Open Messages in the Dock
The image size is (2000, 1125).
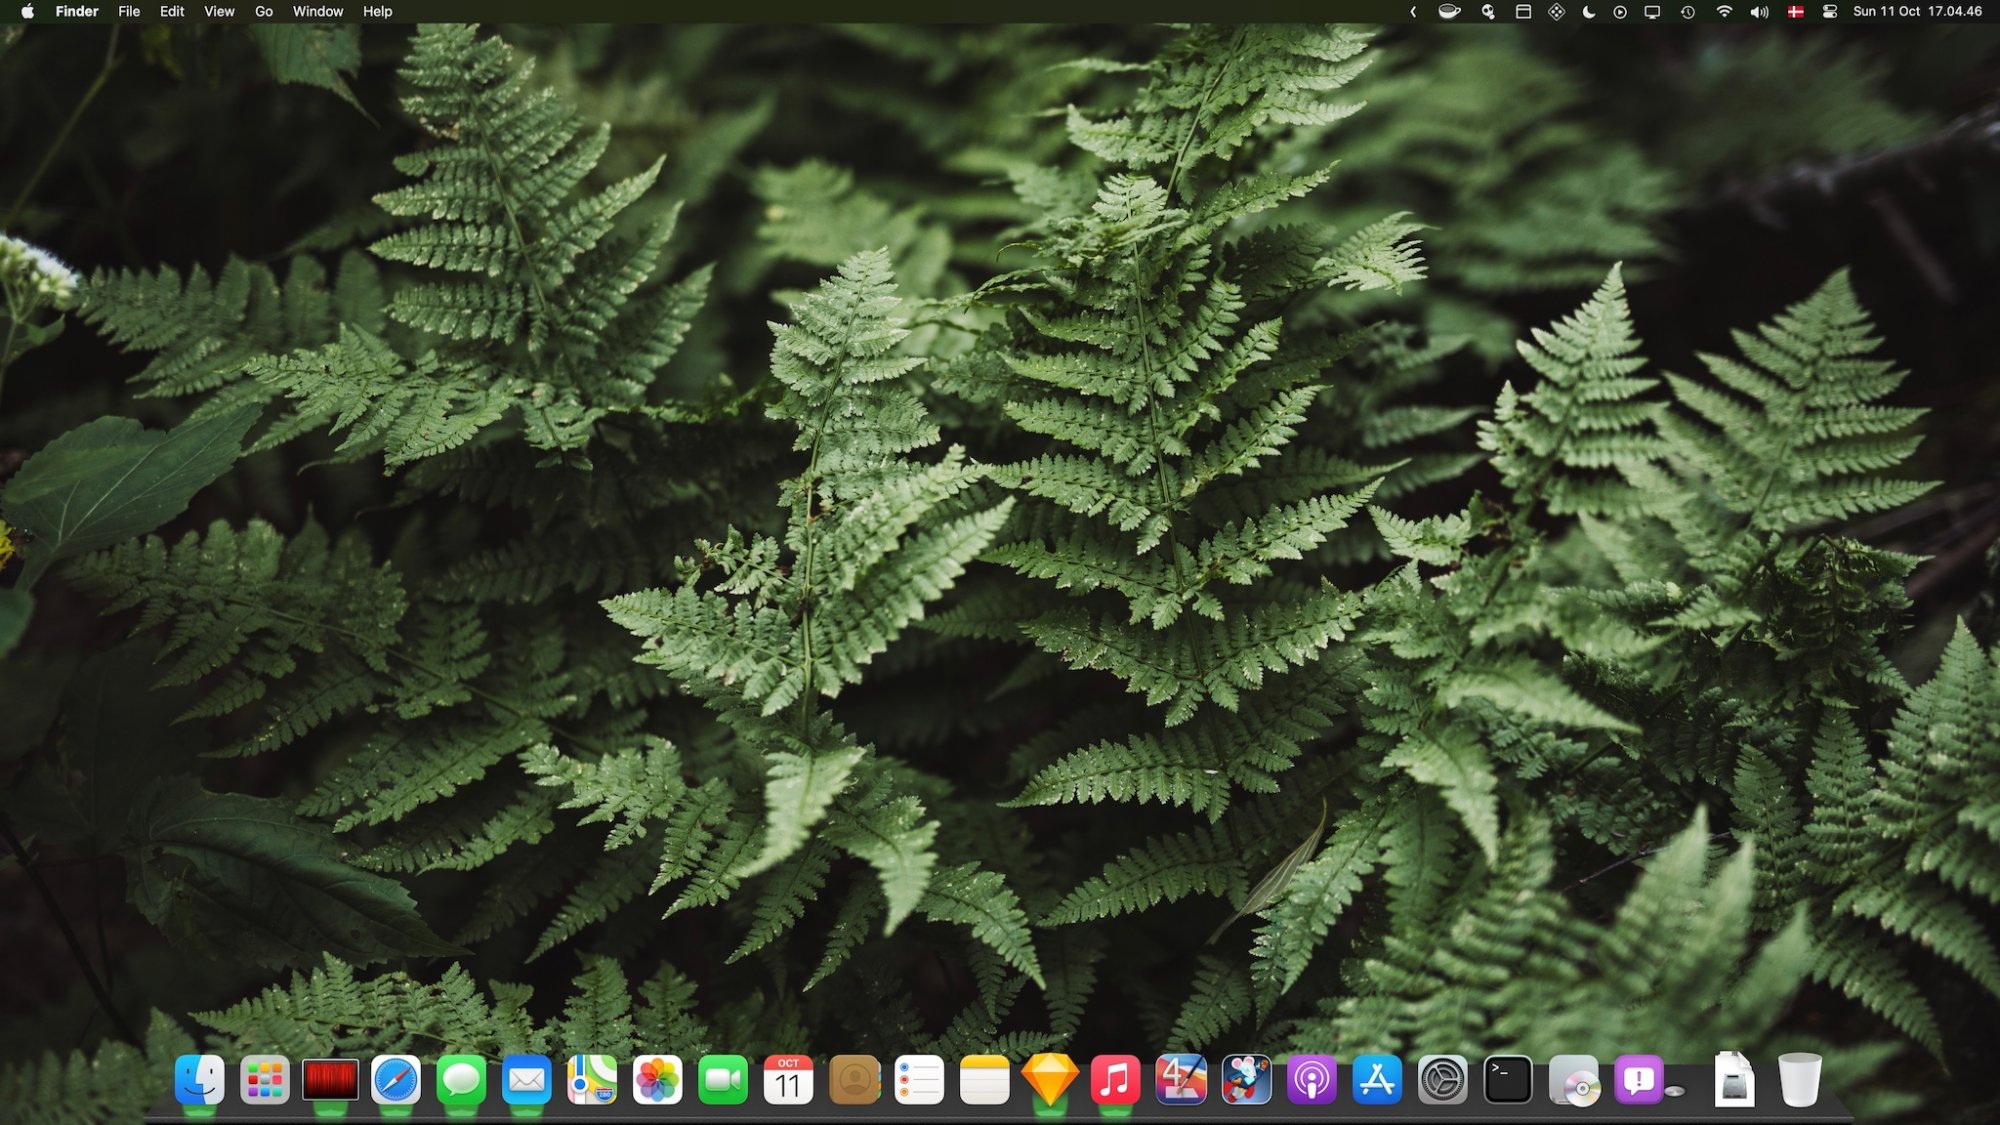pos(461,1080)
